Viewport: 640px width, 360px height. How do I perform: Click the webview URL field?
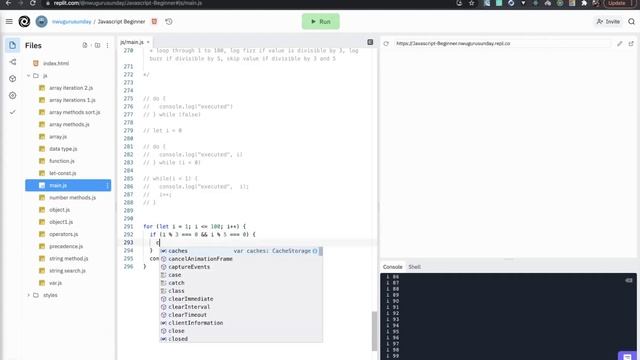click(x=502, y=43)
